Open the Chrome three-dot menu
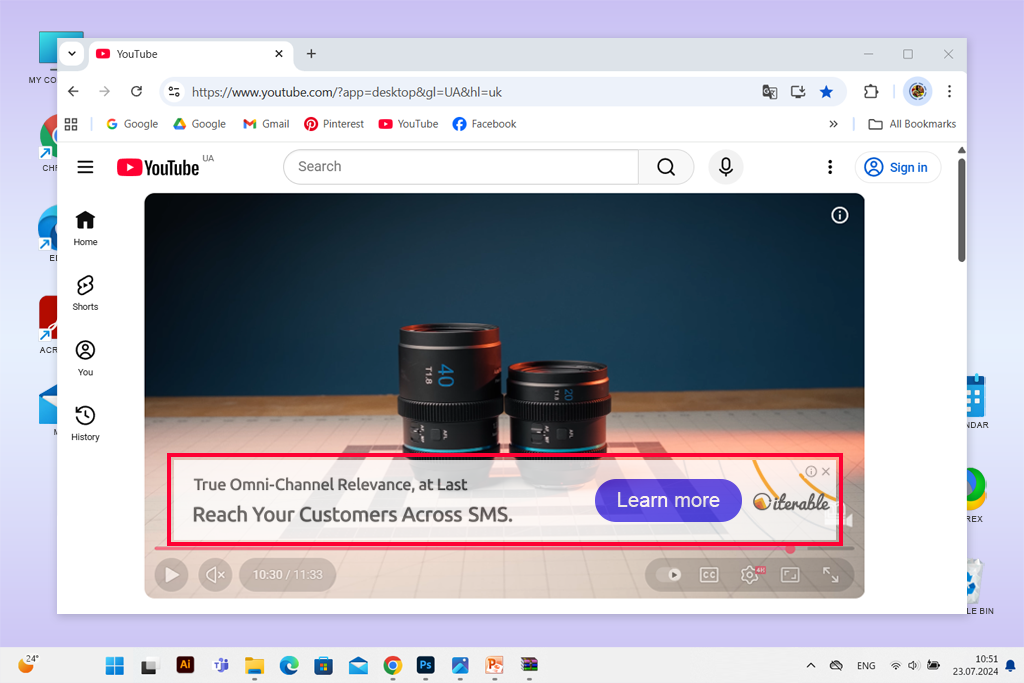Screen dimensions: 1024x683 point(950,91)
